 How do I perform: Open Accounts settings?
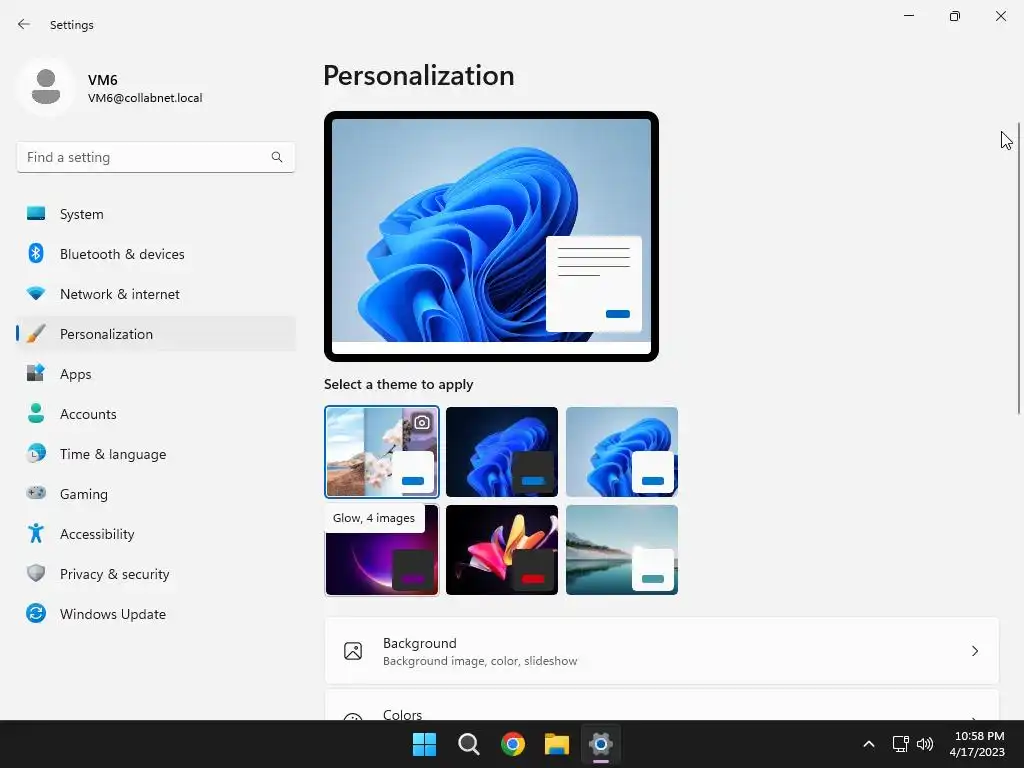156,413
